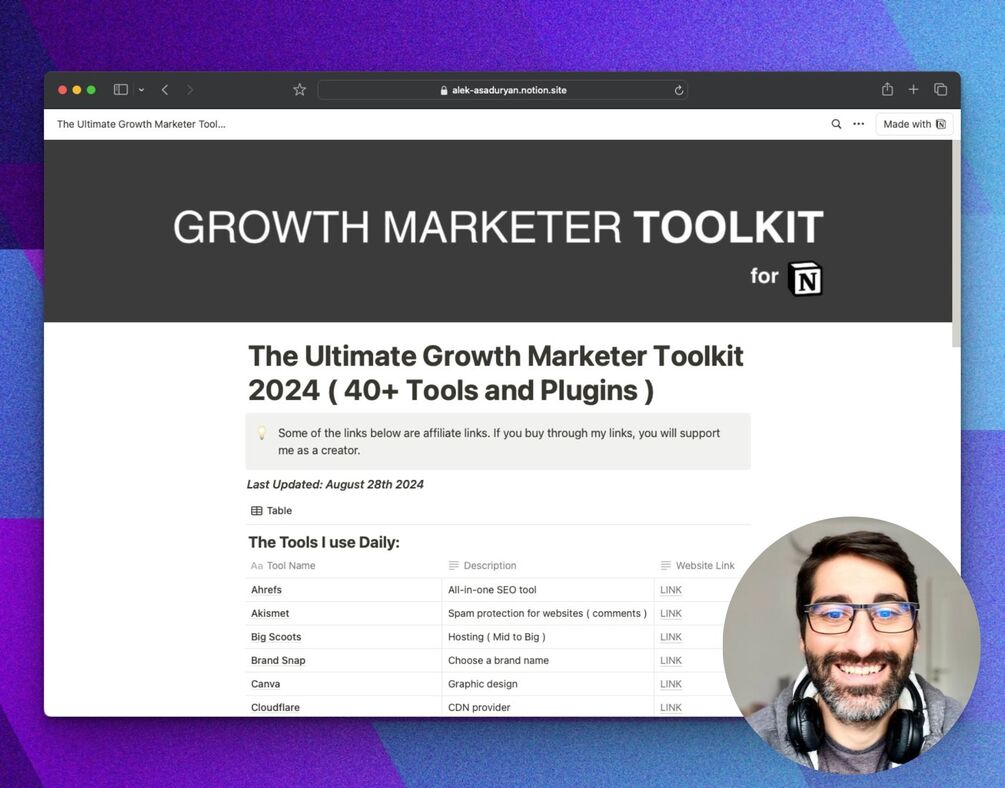The height and width of the screenshot is (788, 1005).
Task: Click the Last Updated: August 28th 2024 text
Action: 335,485
